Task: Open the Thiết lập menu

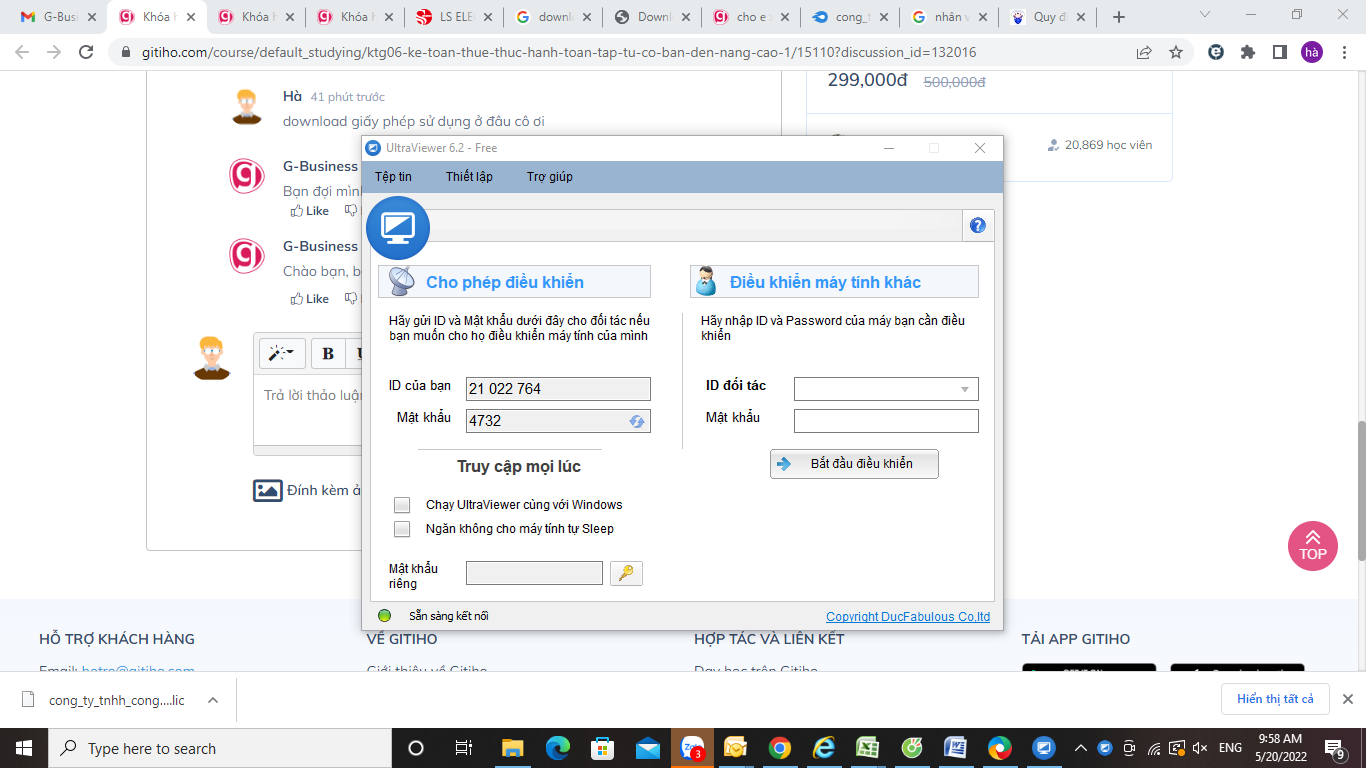Action: pyautogui.click(x=469, y=177)
